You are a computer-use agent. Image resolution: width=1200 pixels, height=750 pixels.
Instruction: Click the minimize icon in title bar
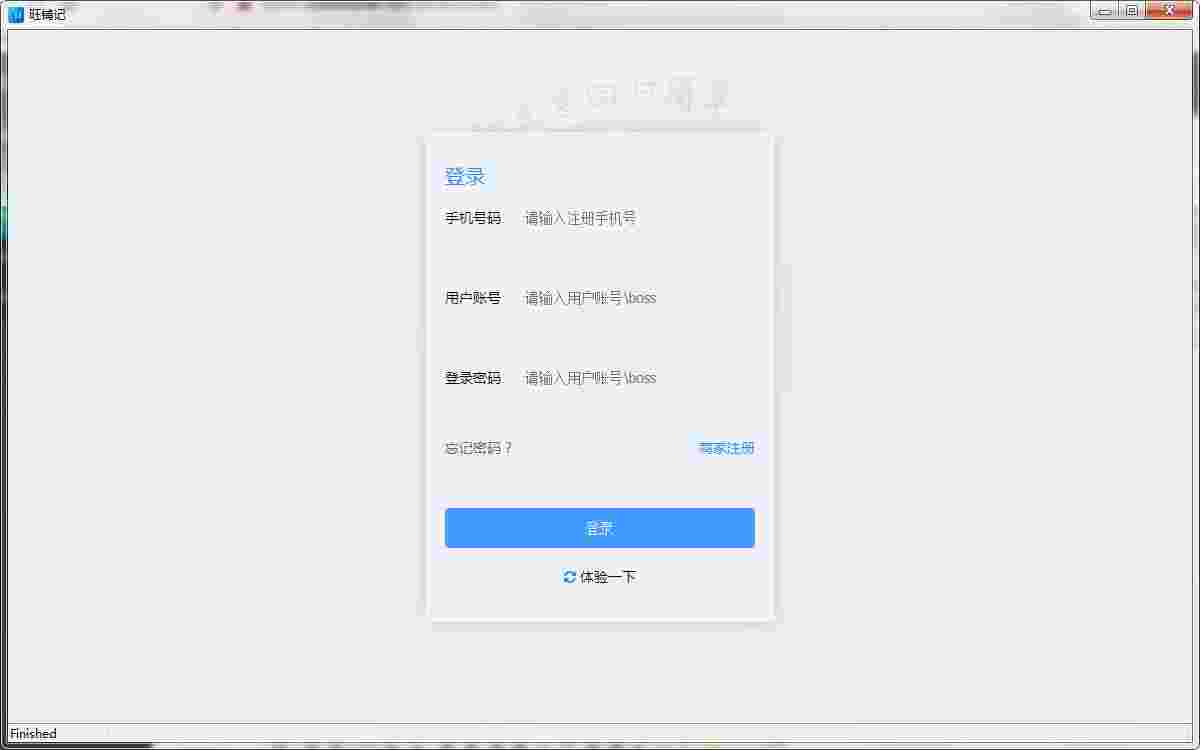(x=1106, y=10)
